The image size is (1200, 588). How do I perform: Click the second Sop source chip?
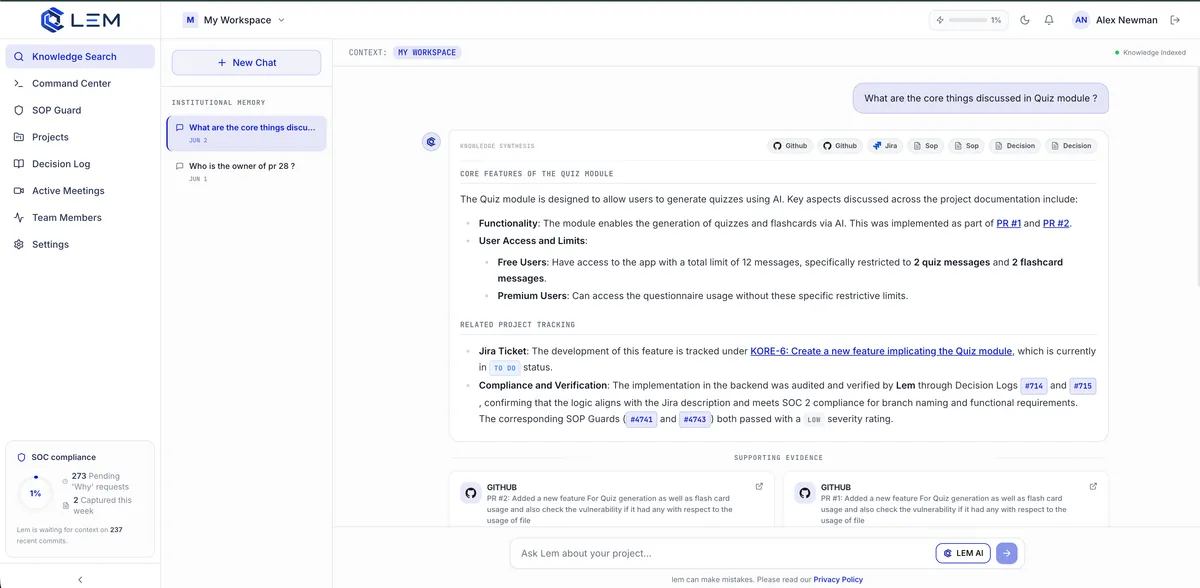[966, 145]
